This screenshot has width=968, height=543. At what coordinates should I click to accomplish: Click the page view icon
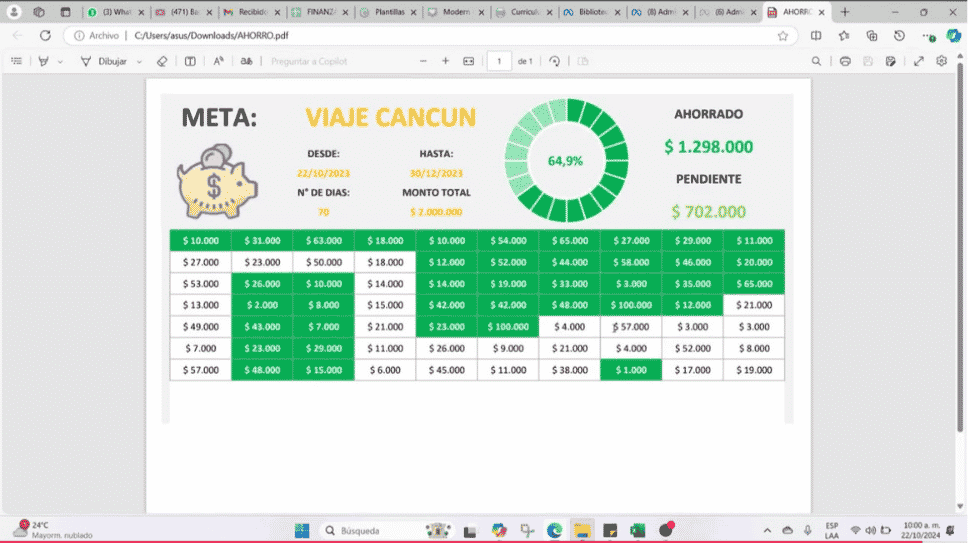click(x=583, y=61)
